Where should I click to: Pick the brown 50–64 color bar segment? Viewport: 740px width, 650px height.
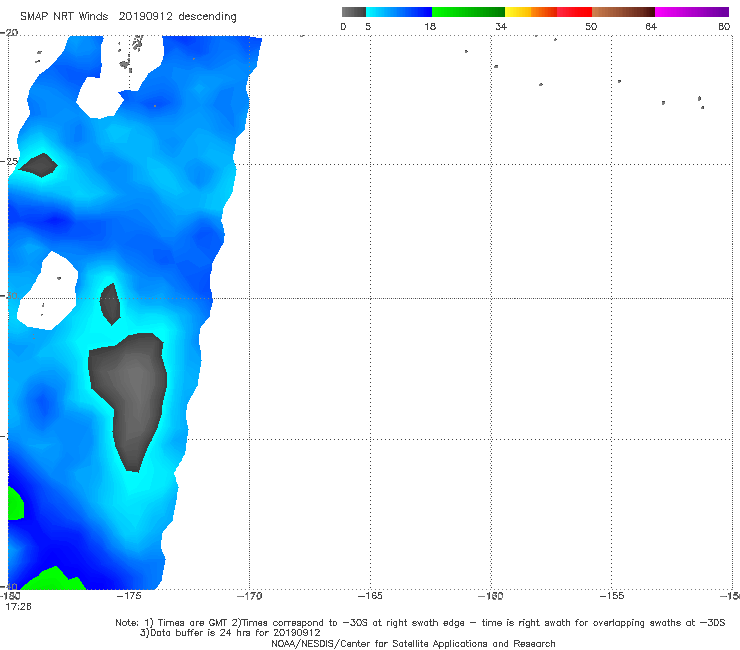tap(623, 12)
